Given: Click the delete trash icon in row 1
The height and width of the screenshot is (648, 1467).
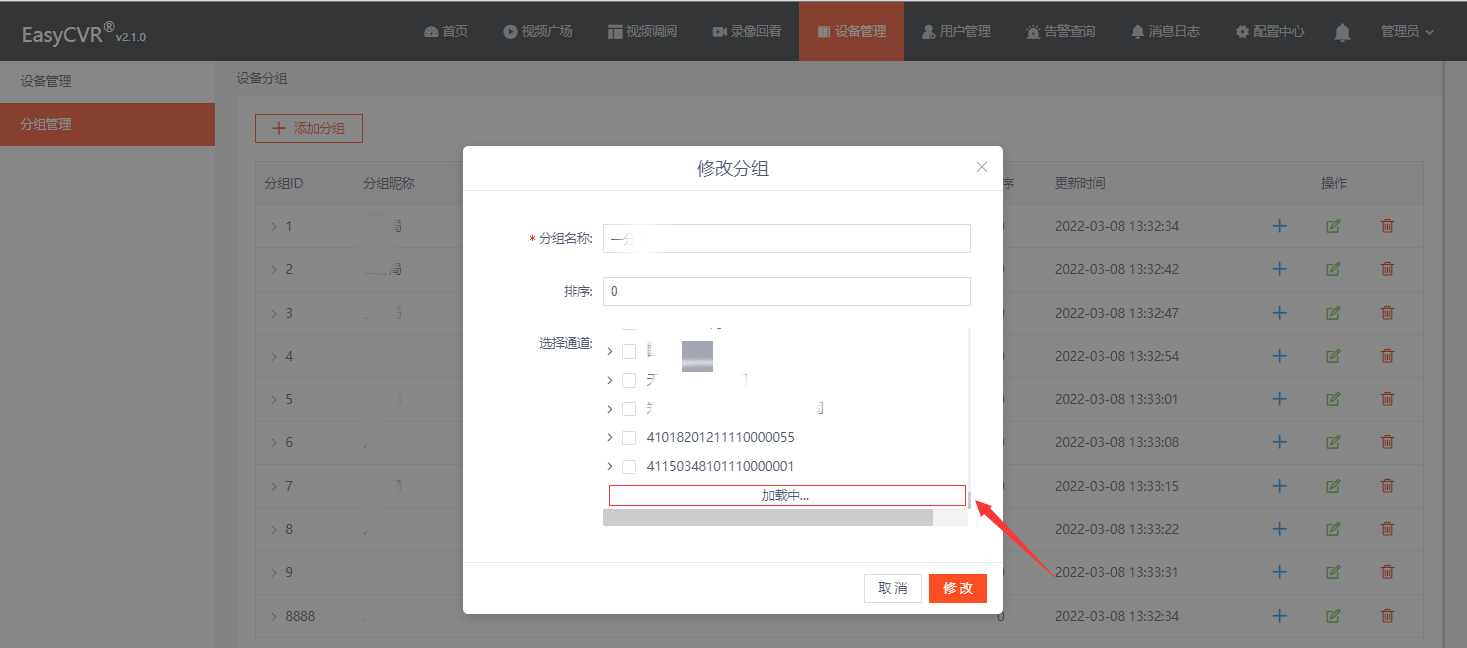Looking at the screenshot, I should [1387, 226].
